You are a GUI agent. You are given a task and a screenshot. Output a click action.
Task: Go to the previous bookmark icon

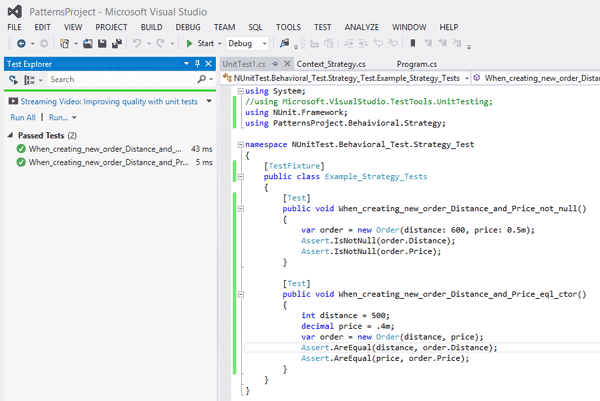point(428,43)
